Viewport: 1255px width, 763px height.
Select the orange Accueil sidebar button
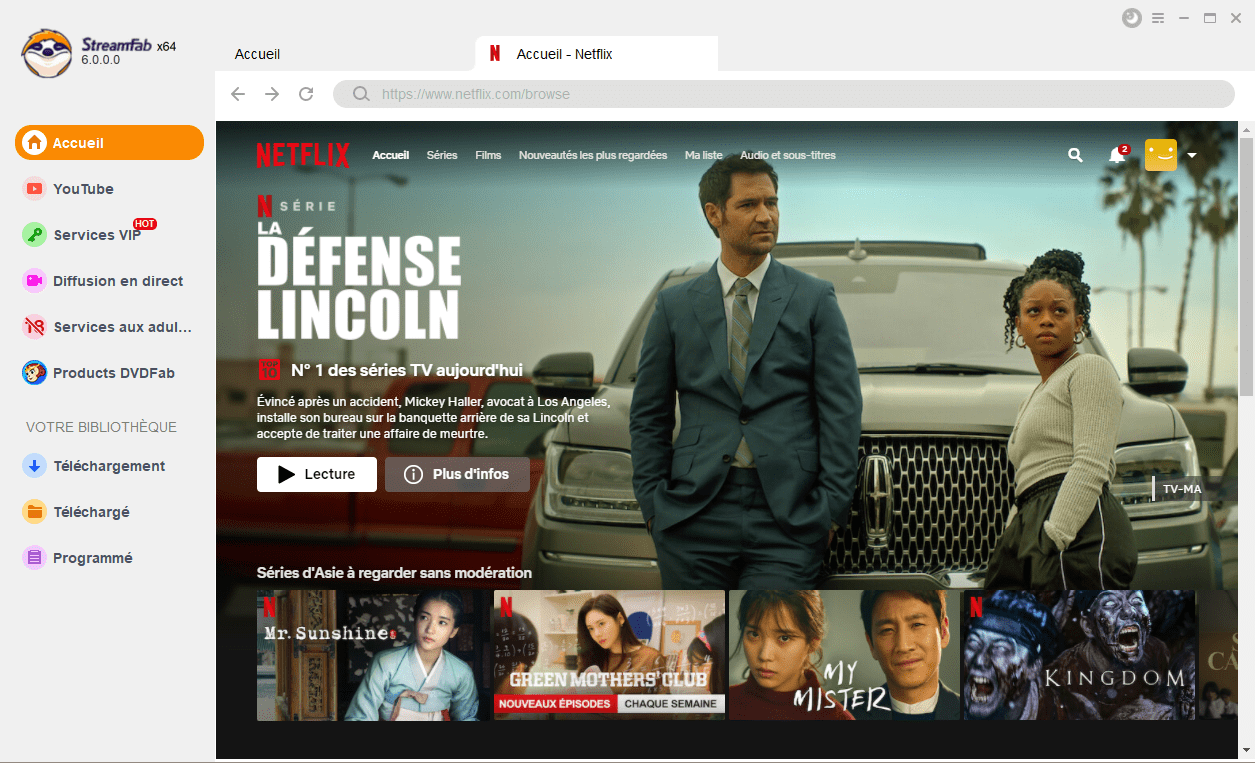(x=109, y=143)
